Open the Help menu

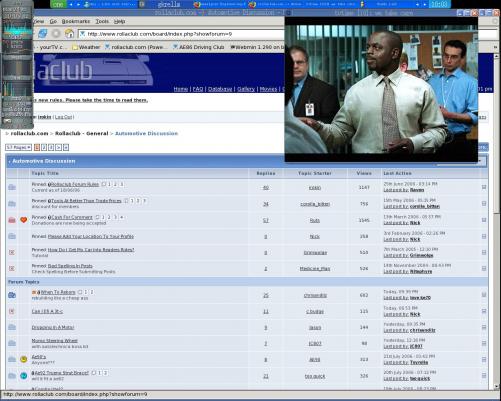click(119, 21)
